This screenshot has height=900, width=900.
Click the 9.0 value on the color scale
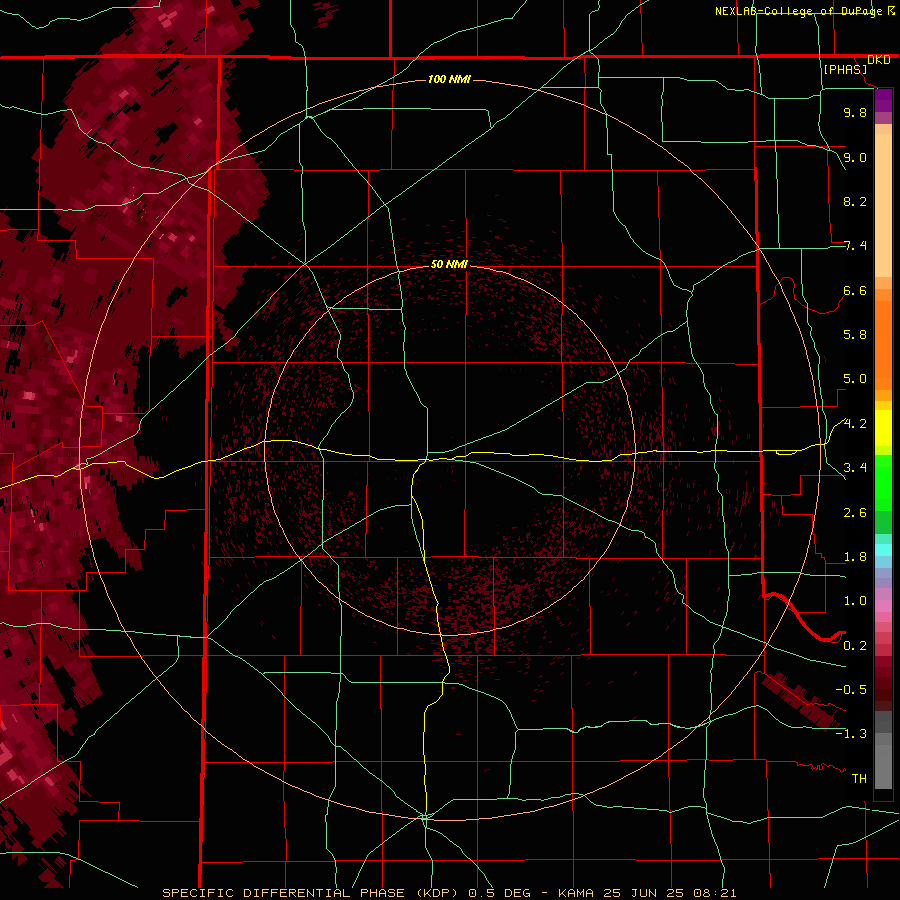tap(855, 157)
